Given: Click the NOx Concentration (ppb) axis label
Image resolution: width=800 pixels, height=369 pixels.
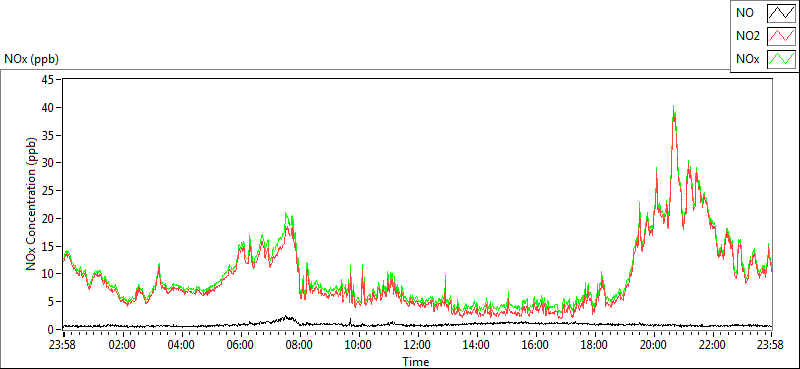Looking at the screenshot, I should point(32,203).
